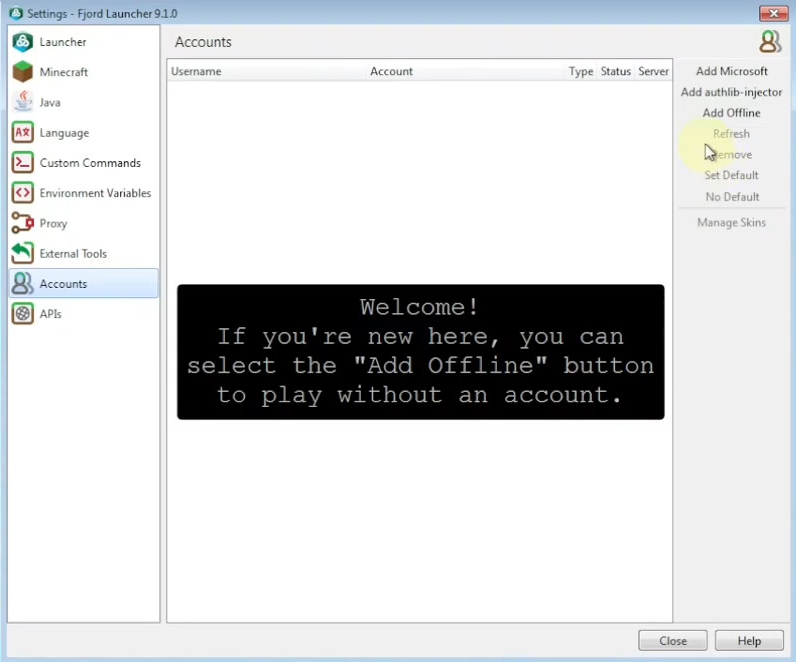Click the Environment Variables code icon
Screen dimensions: 796x662
22,193
